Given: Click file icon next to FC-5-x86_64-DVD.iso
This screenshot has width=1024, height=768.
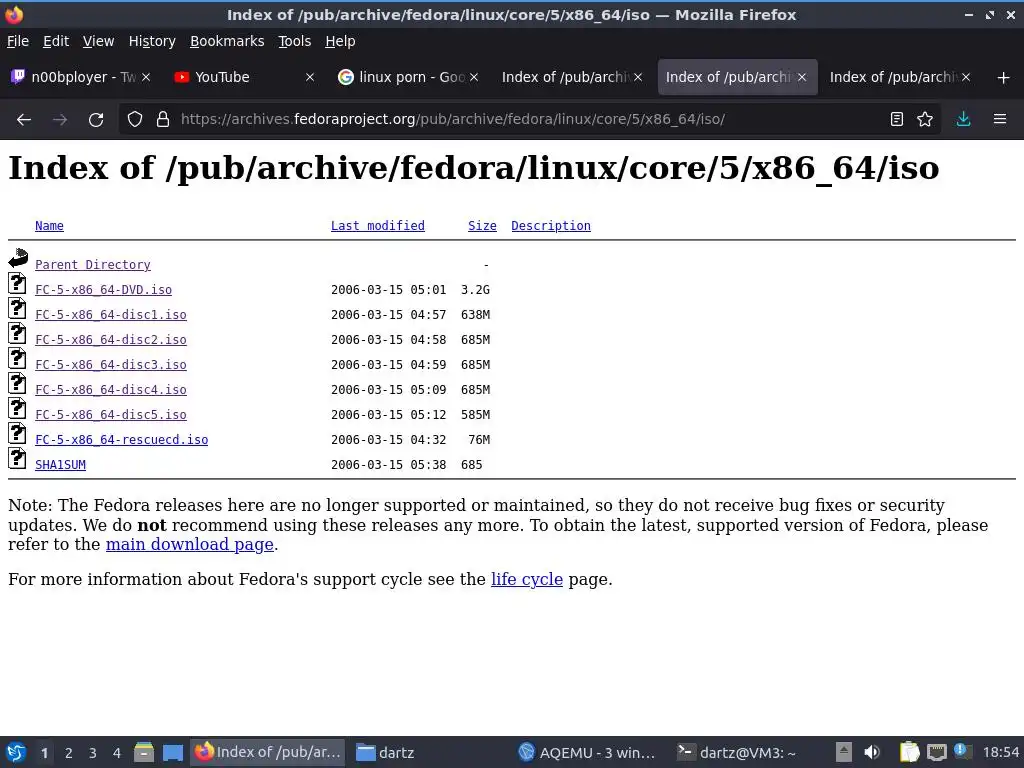Looking at the screenshot, I should coord(18,283).
